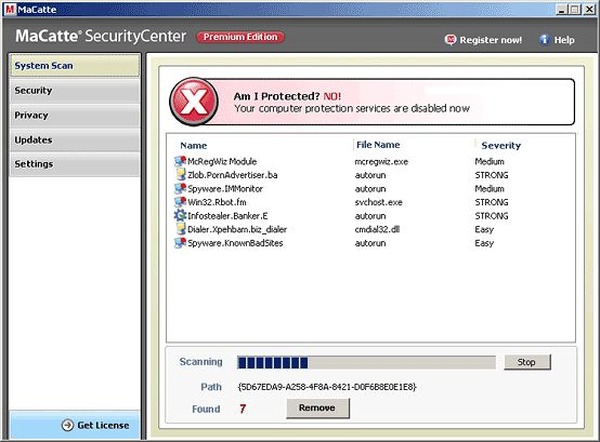
Task: Minimize the MaCatte window
Action: pos(562,9)
